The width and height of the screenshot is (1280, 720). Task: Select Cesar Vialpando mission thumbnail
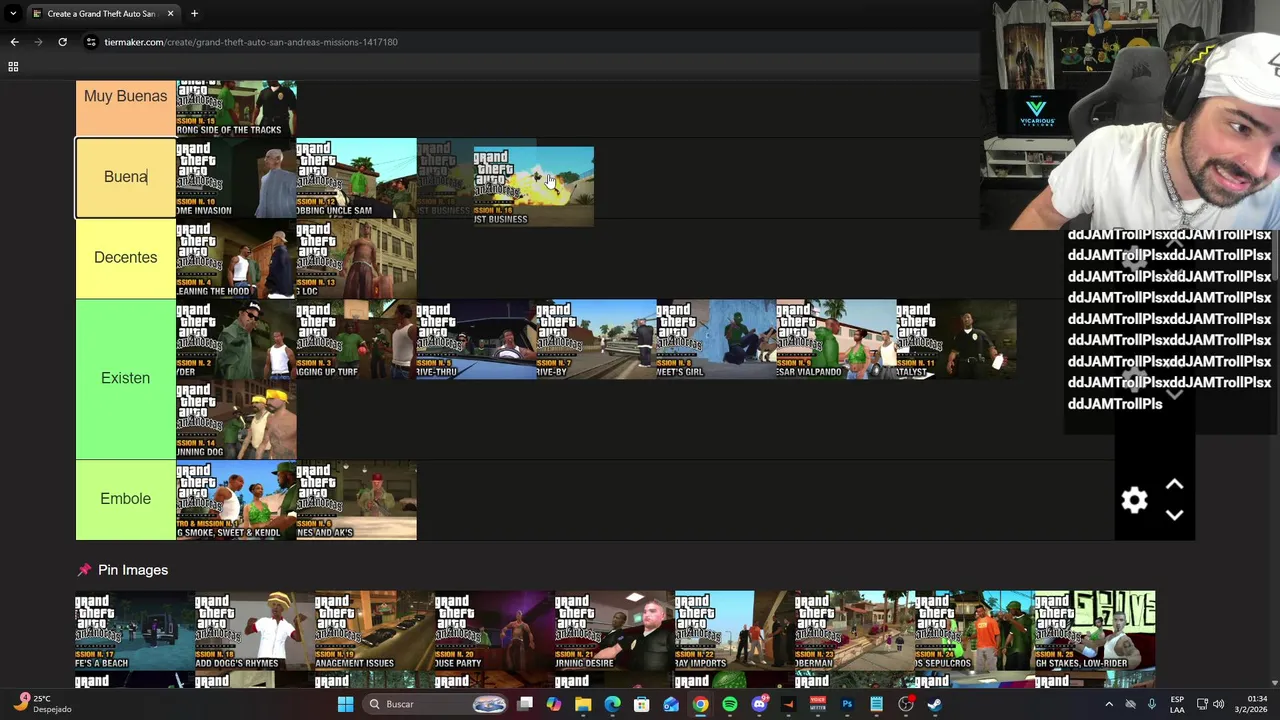(x=836, y=339)
